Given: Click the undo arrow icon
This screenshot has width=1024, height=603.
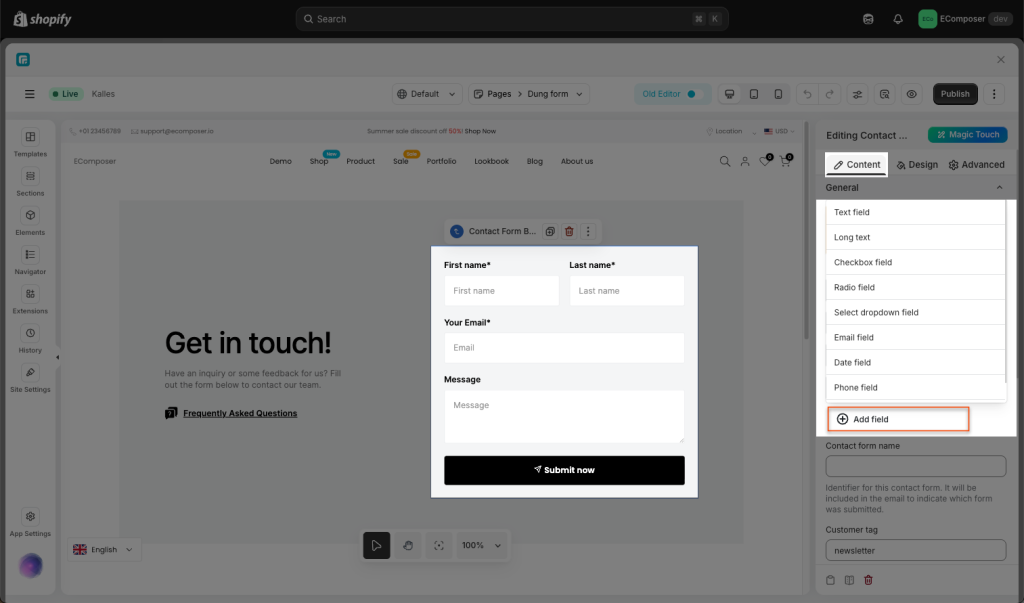Looking at the screenshot, I should pyautogui.click(x=807, y=94).
